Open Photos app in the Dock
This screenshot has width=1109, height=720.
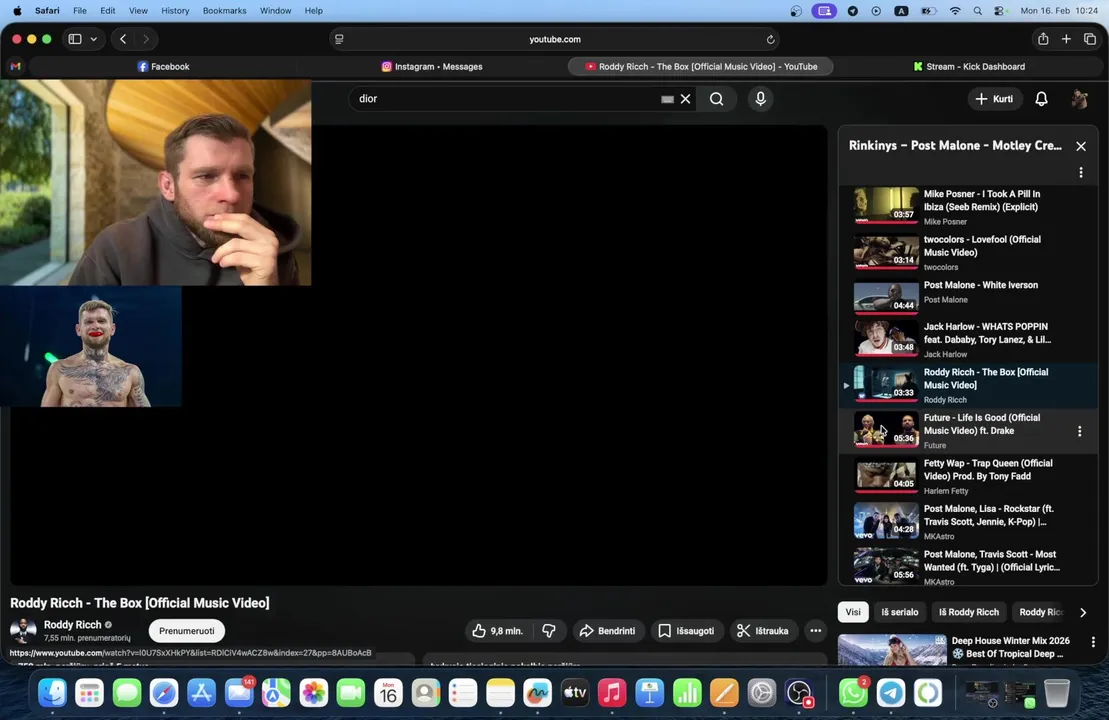tap(313, 693)
